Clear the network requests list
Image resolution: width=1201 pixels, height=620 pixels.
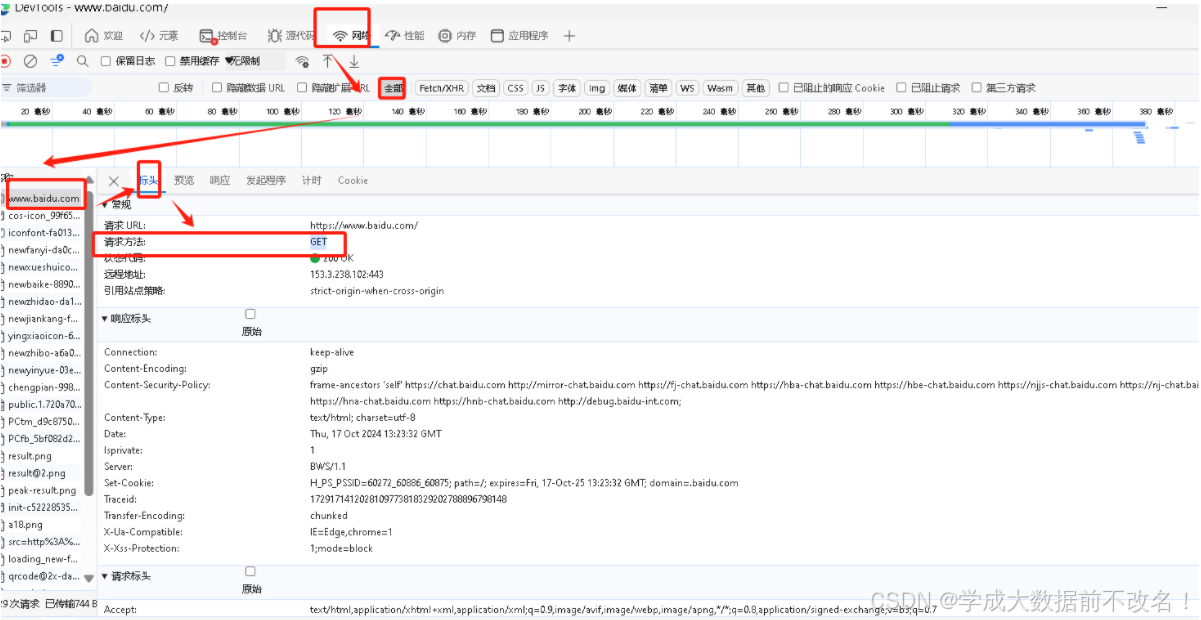[x=29, y=60]
